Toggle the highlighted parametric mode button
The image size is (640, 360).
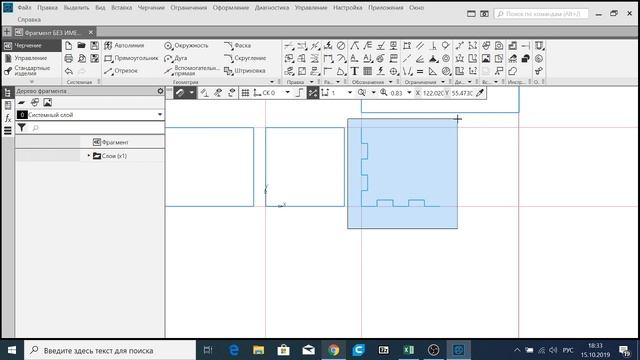(313, 93)
